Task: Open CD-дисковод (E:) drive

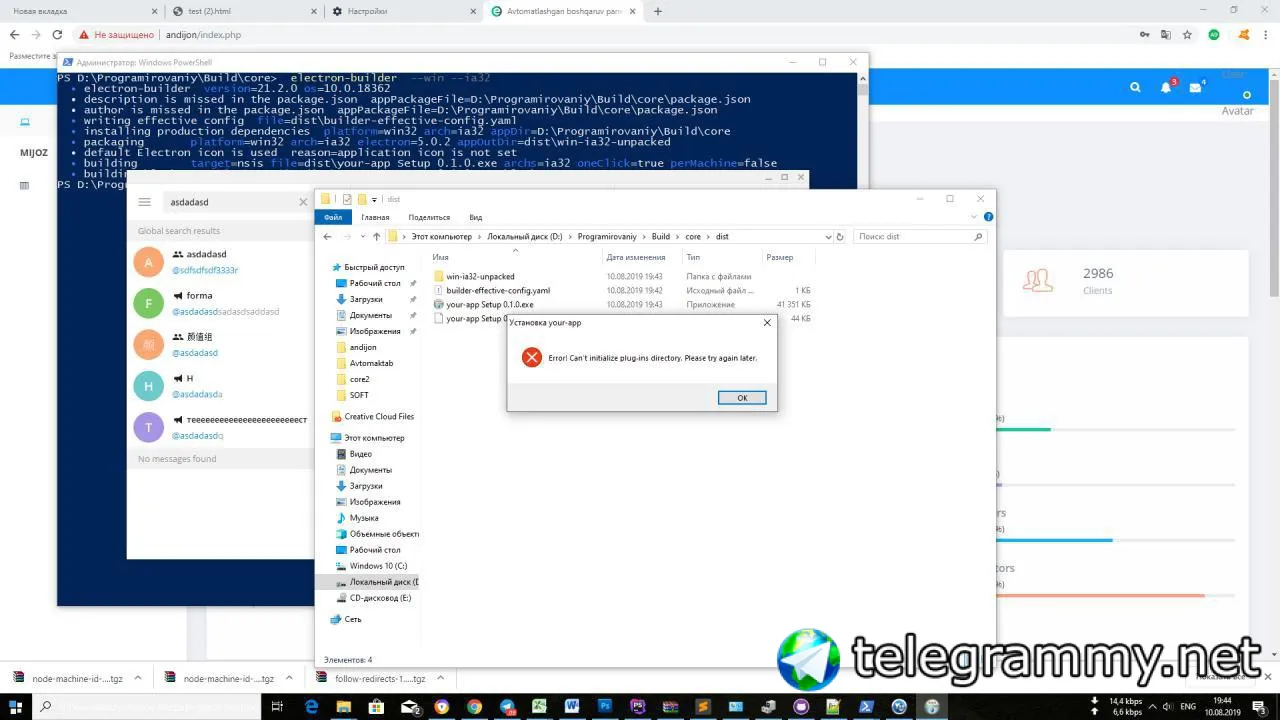Action: coord(380,598)
